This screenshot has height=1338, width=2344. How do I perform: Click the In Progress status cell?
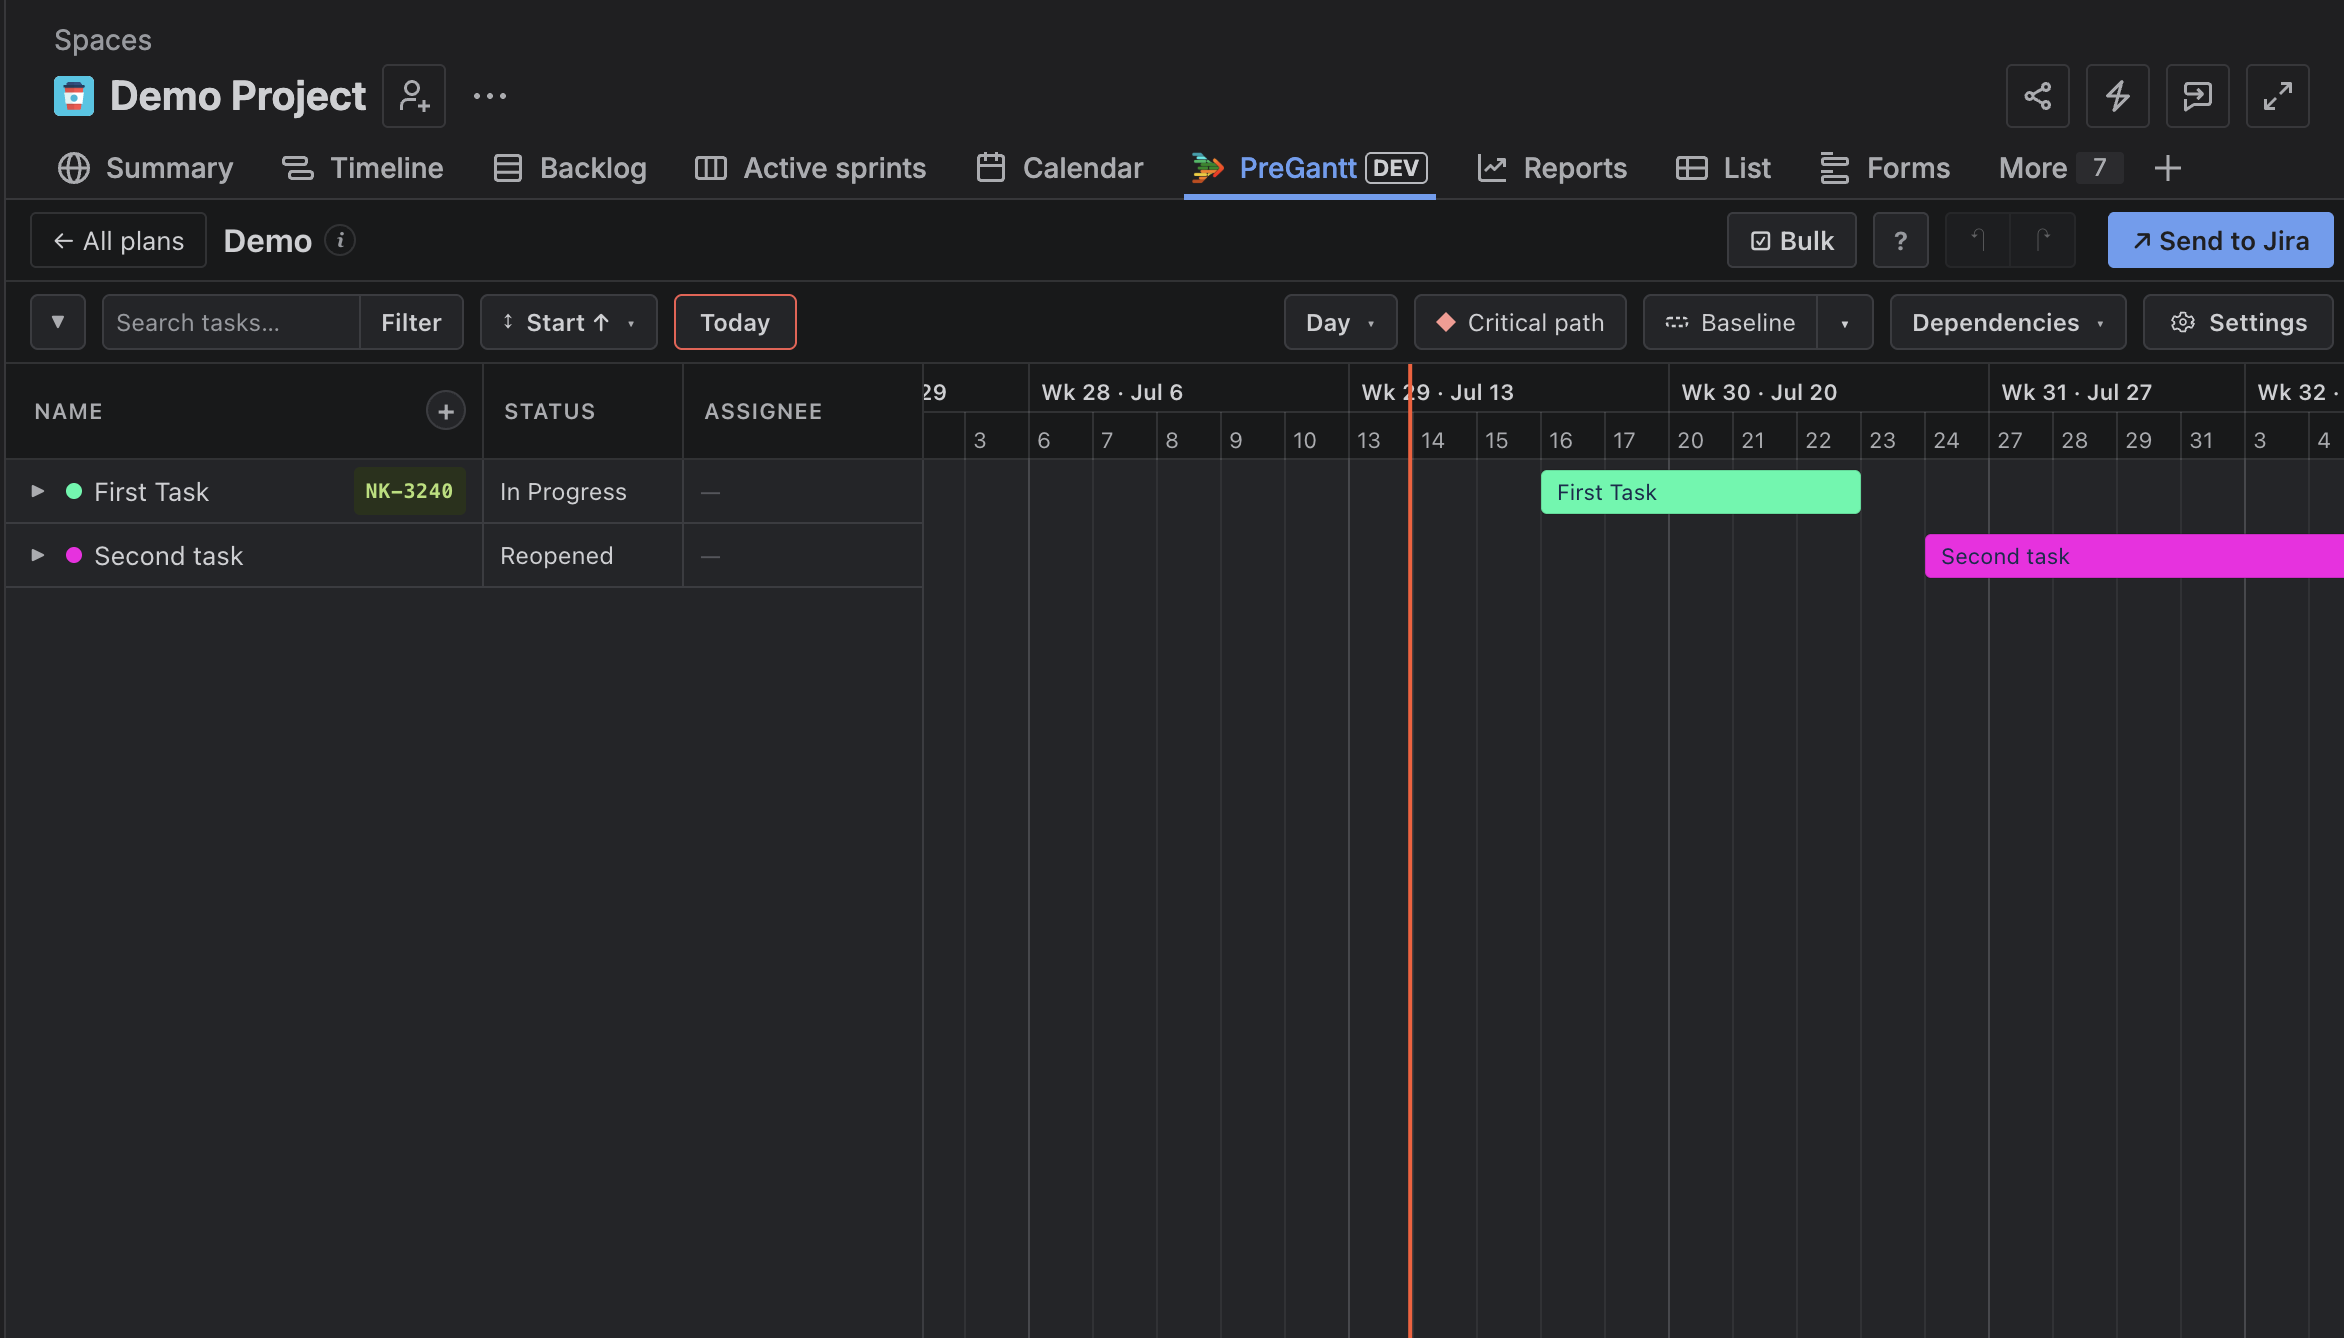[x=582, y=491]
